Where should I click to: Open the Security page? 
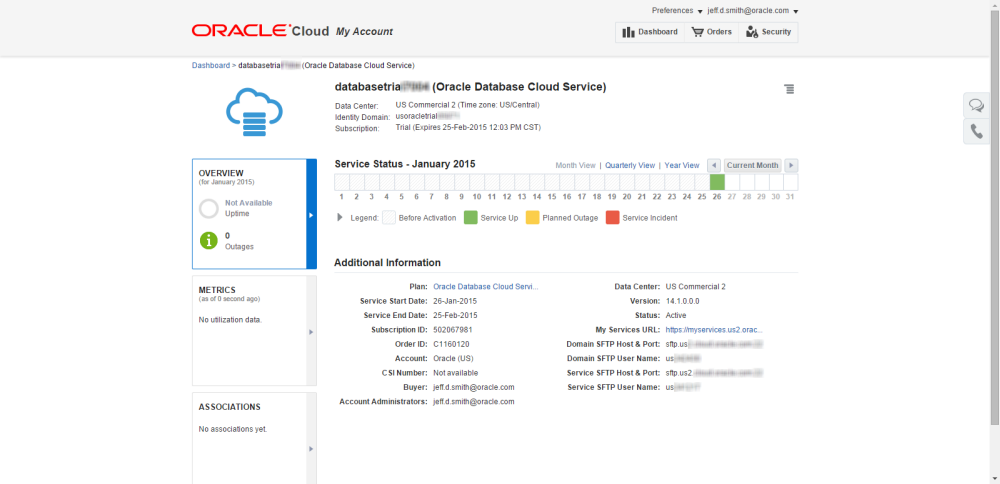point(768,32)
